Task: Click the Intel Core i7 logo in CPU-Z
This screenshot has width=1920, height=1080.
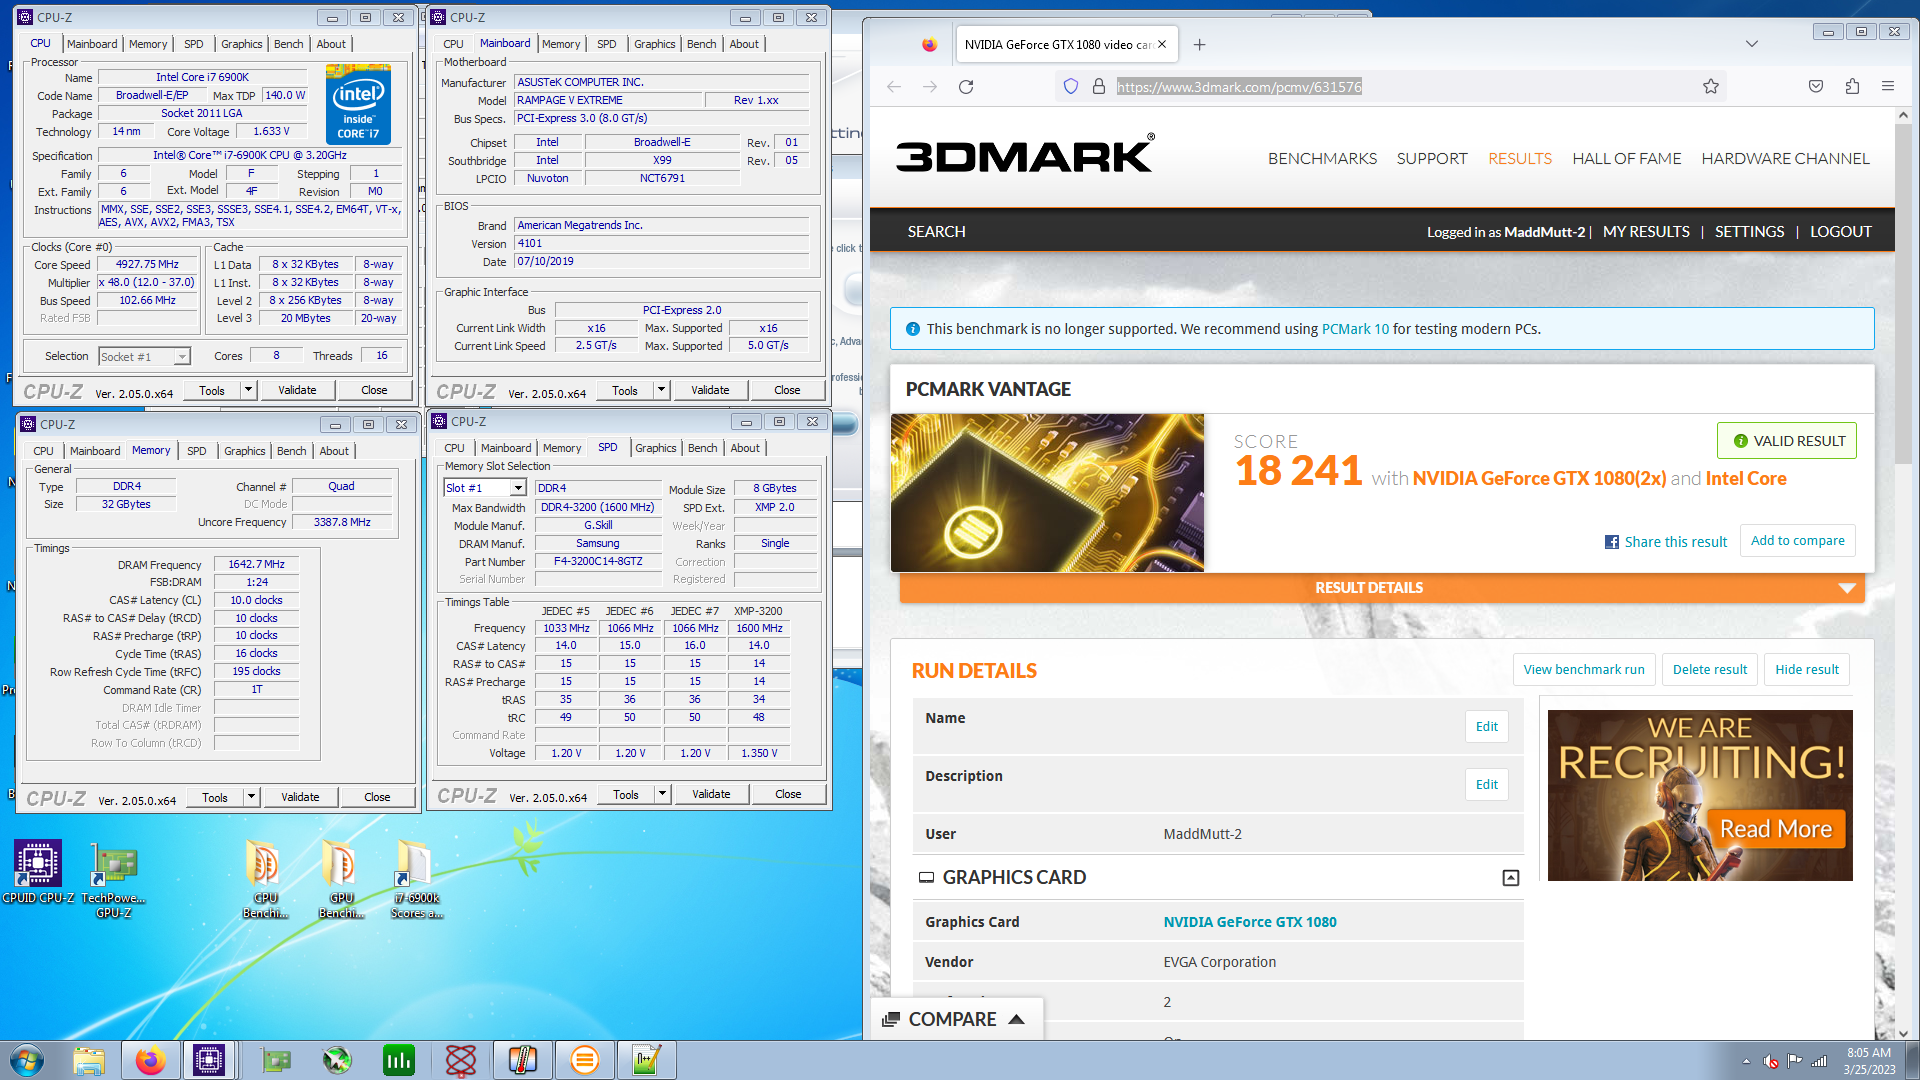Action: tap(358, 105)
